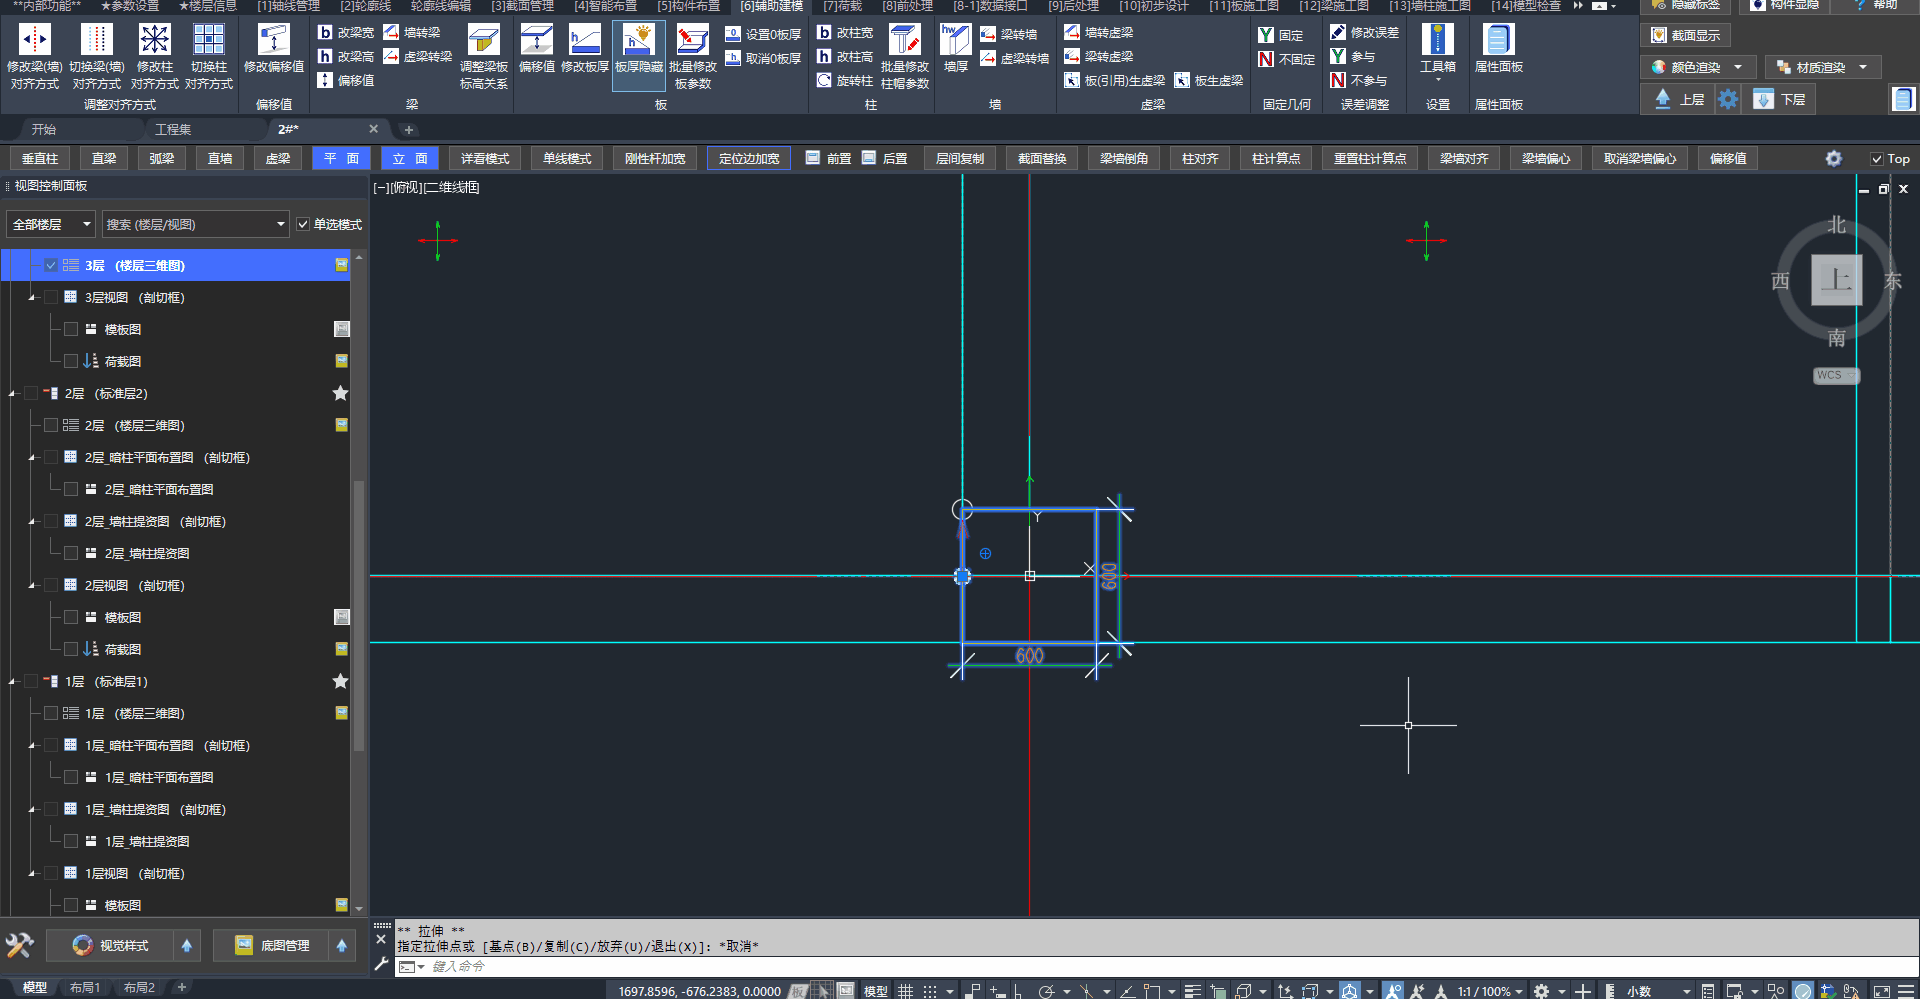The image size is (1920, 999).
Task: Expand the 颜色渲染 dropdown
Action: point(1738,68)
